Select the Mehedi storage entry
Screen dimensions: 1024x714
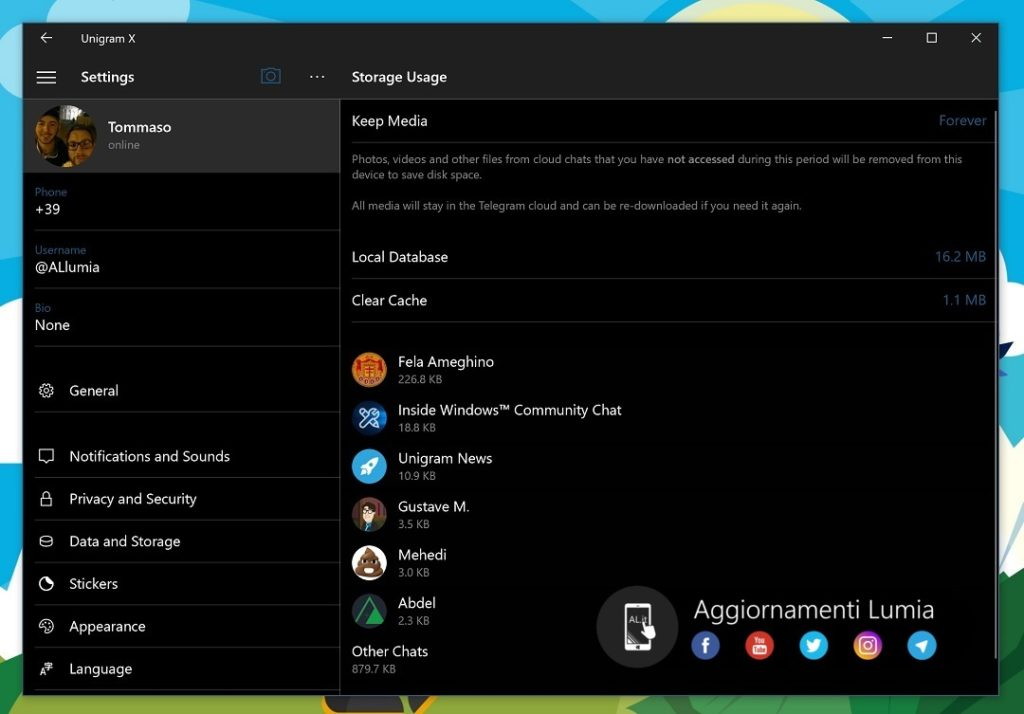tap(669, 562)
